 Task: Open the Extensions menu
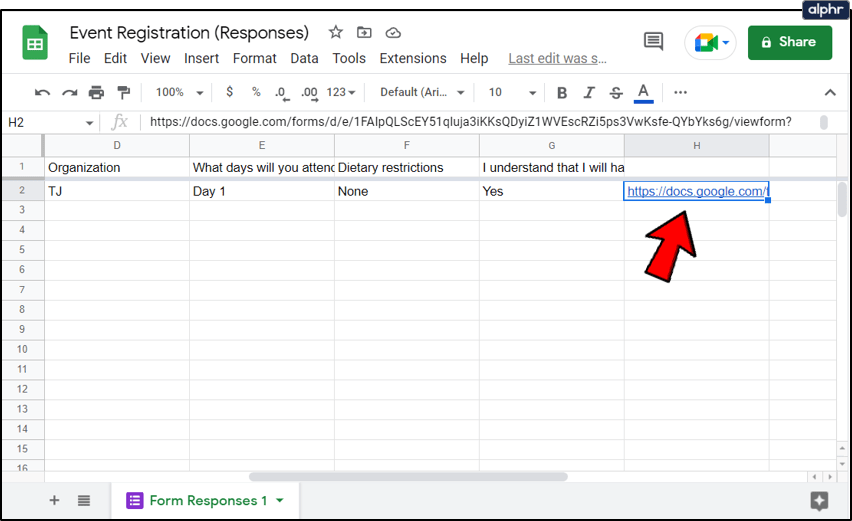(x=413, y=58)
